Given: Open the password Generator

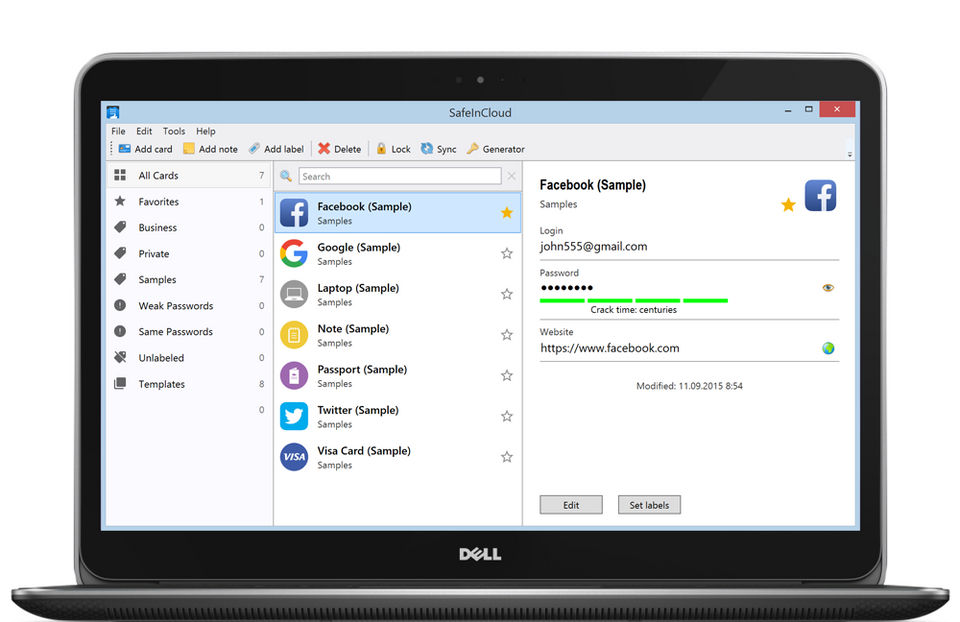Looking at the screenshot, I should (472, 149).
